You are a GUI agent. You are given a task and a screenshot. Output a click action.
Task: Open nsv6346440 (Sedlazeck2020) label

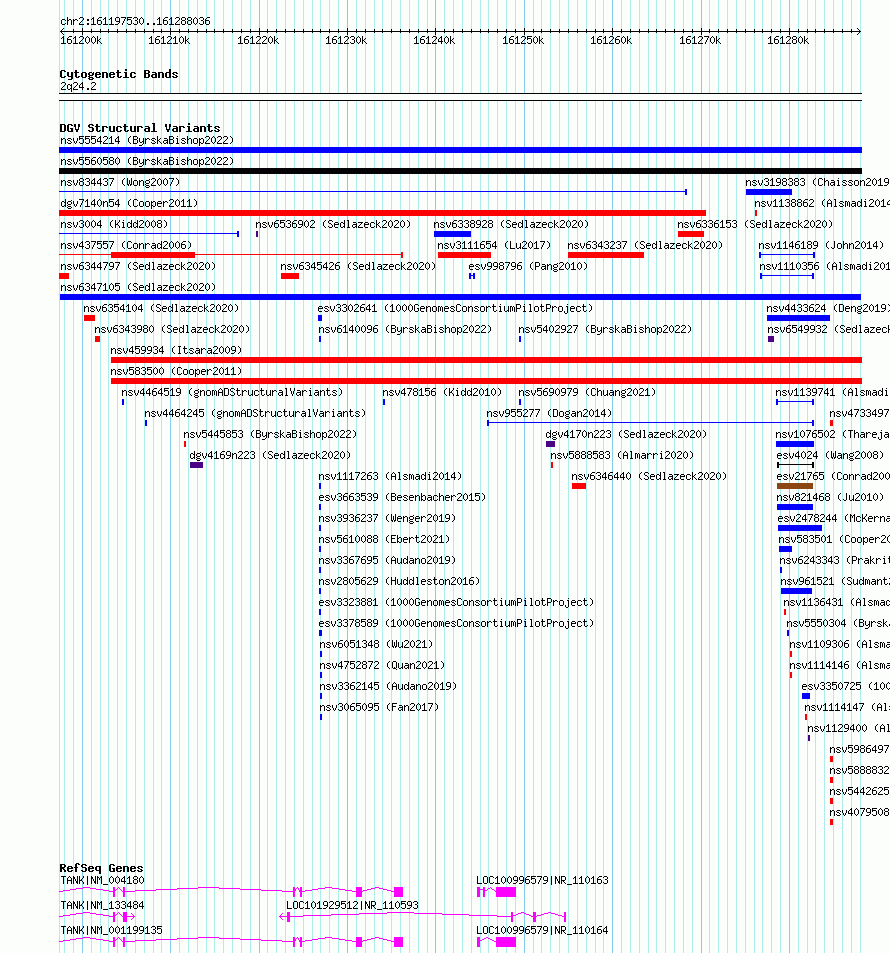649,476
